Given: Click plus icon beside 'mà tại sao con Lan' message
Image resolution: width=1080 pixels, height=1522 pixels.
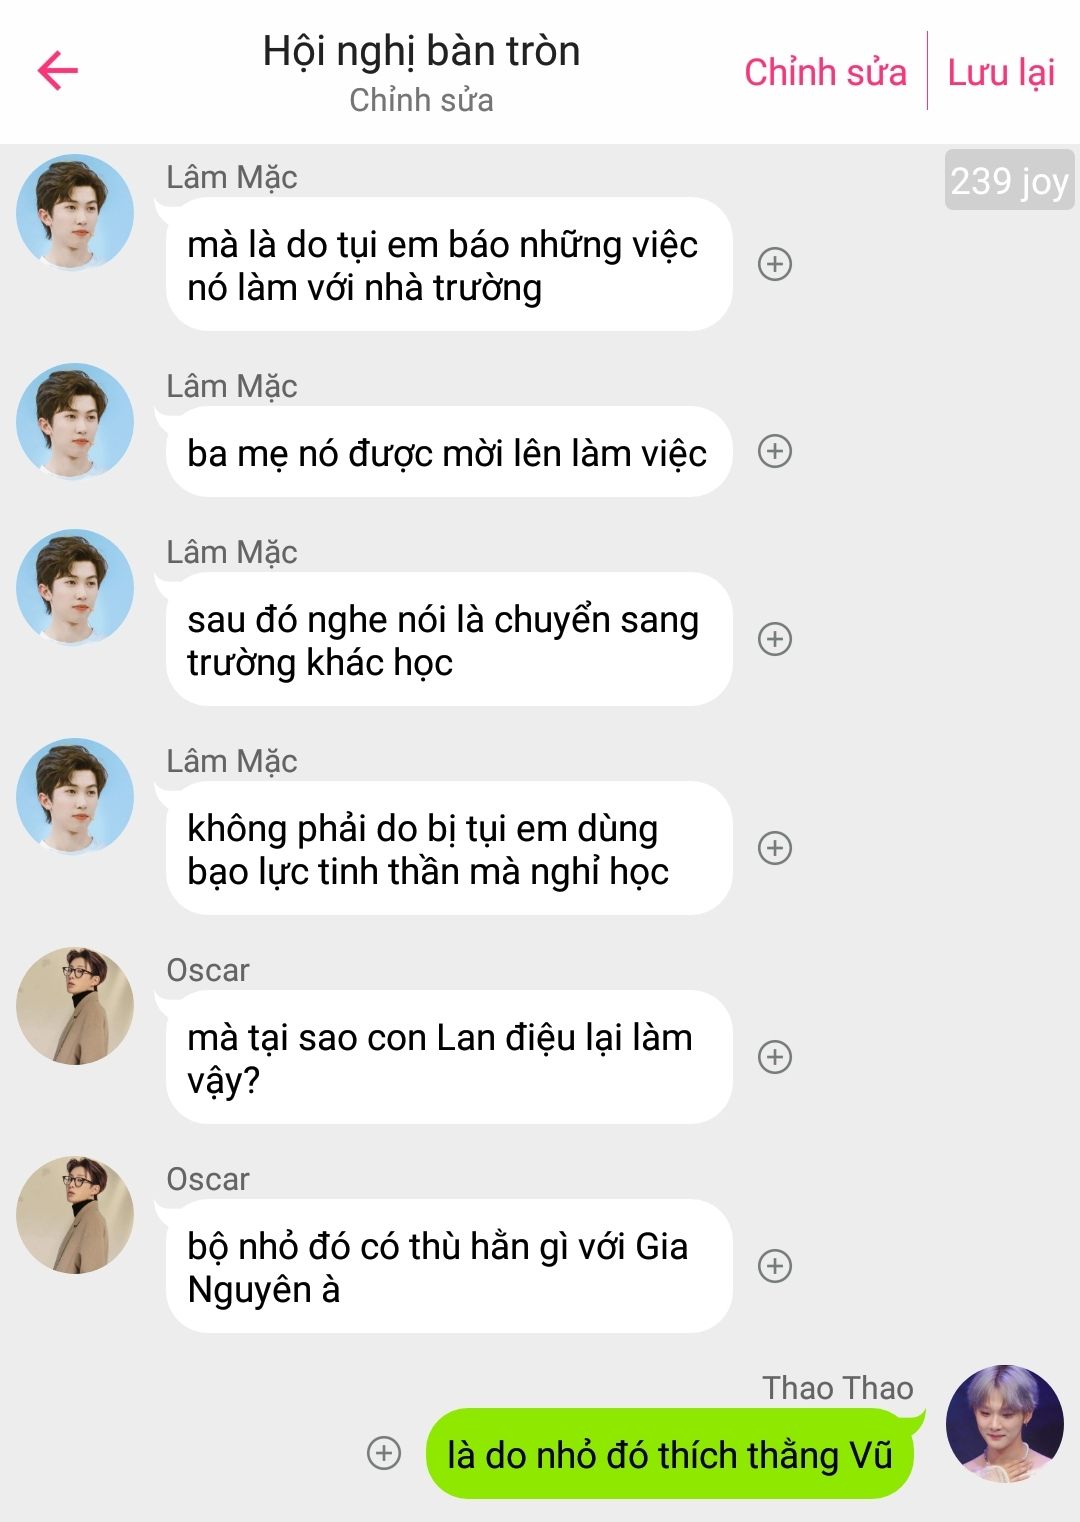Looking at the screenshot, I should click(x=775, y=1057).
